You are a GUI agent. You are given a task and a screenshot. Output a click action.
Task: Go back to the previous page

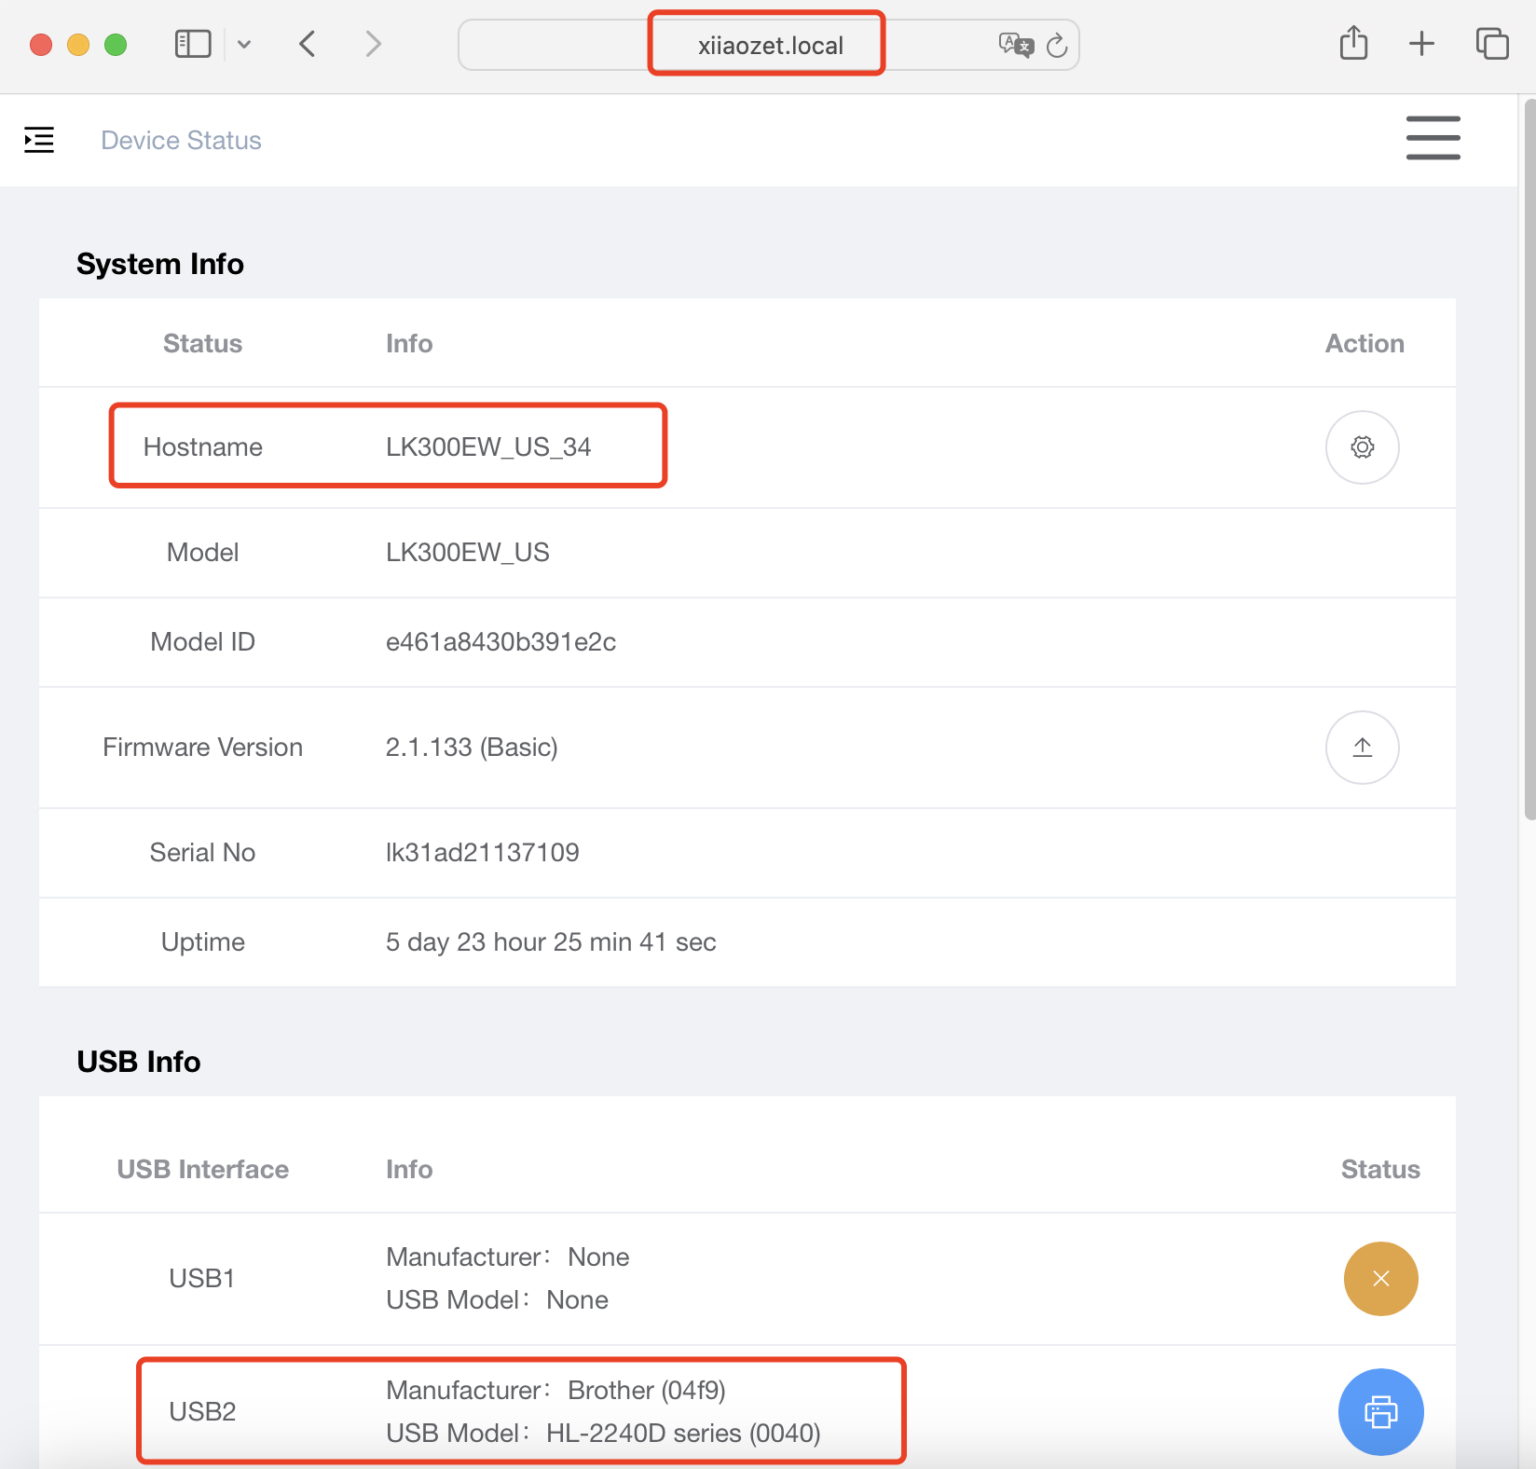point(308,44)
